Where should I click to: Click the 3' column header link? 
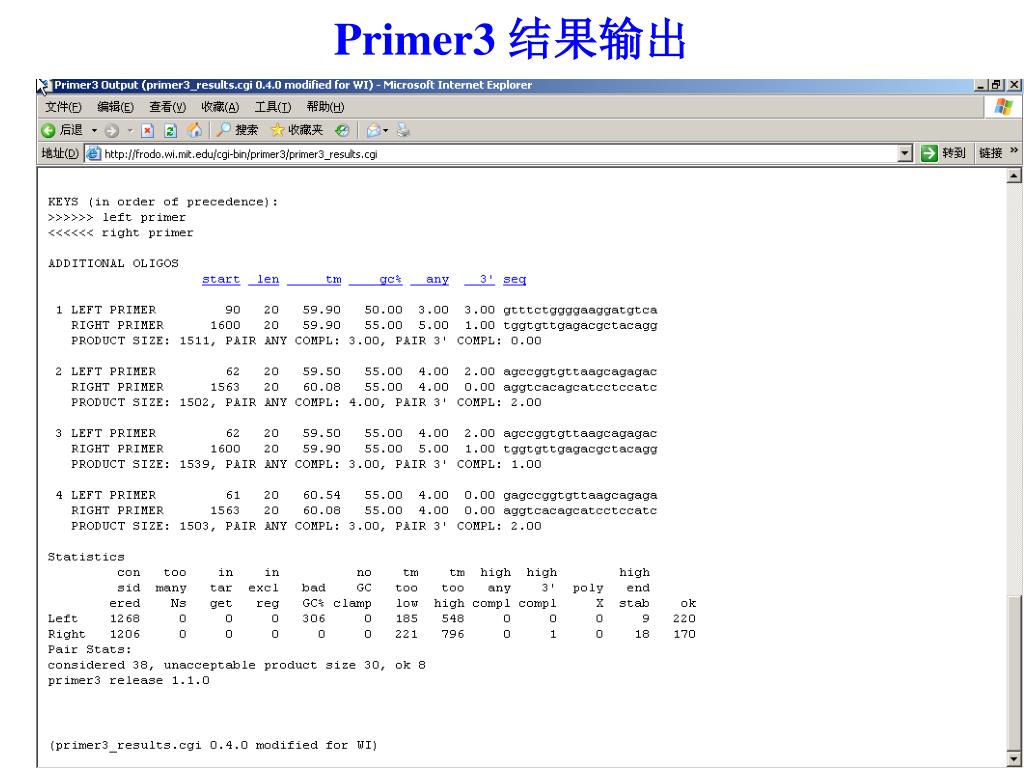(479, 280)
